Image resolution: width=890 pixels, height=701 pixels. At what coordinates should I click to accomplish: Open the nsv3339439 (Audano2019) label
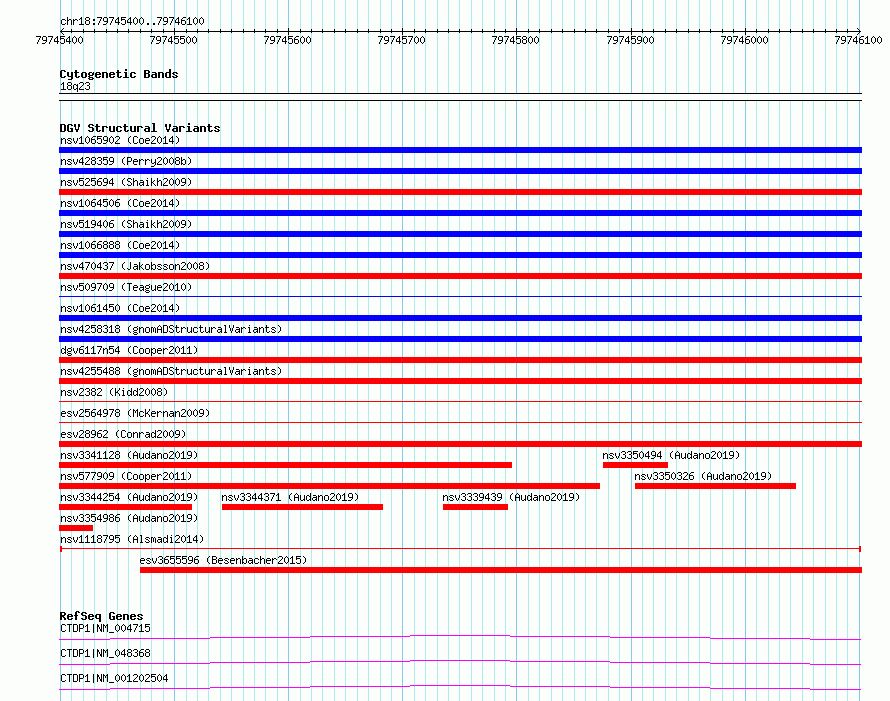pos(511,497)
